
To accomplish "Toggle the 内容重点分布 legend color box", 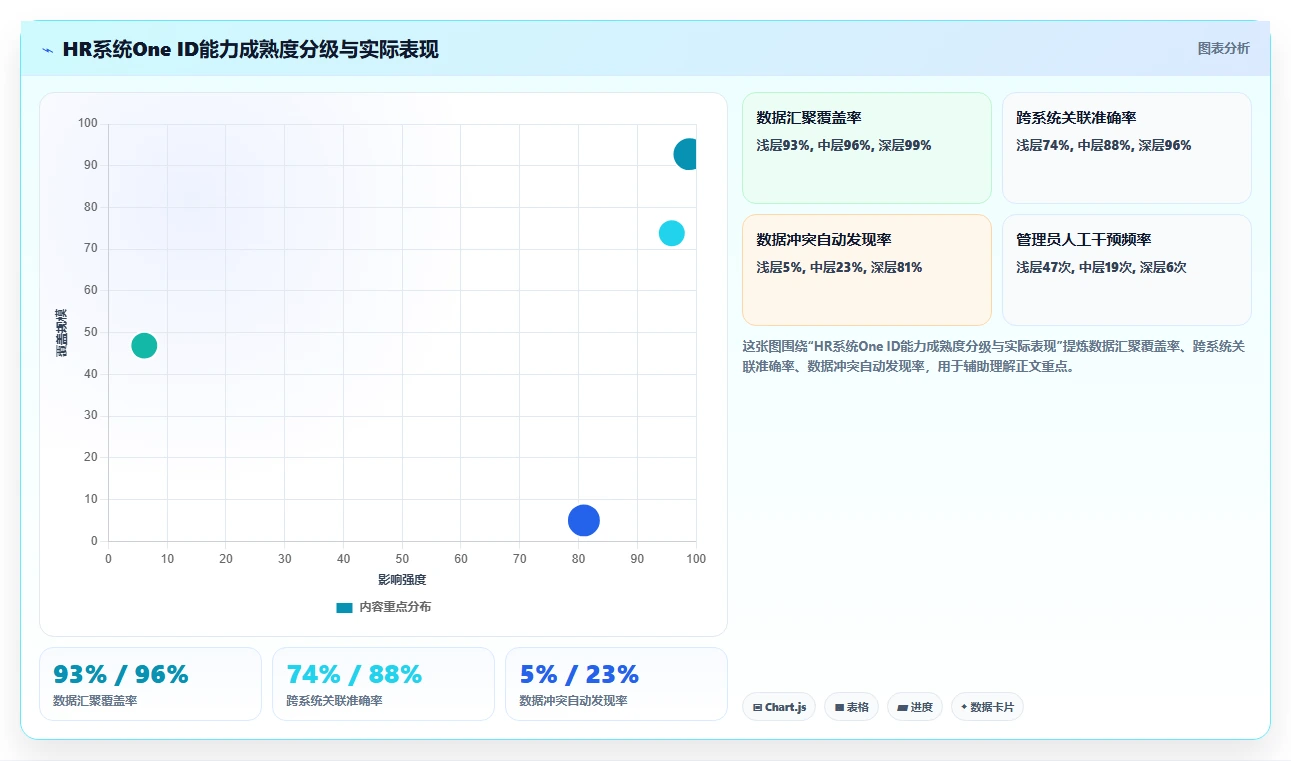I will point(344,607).
